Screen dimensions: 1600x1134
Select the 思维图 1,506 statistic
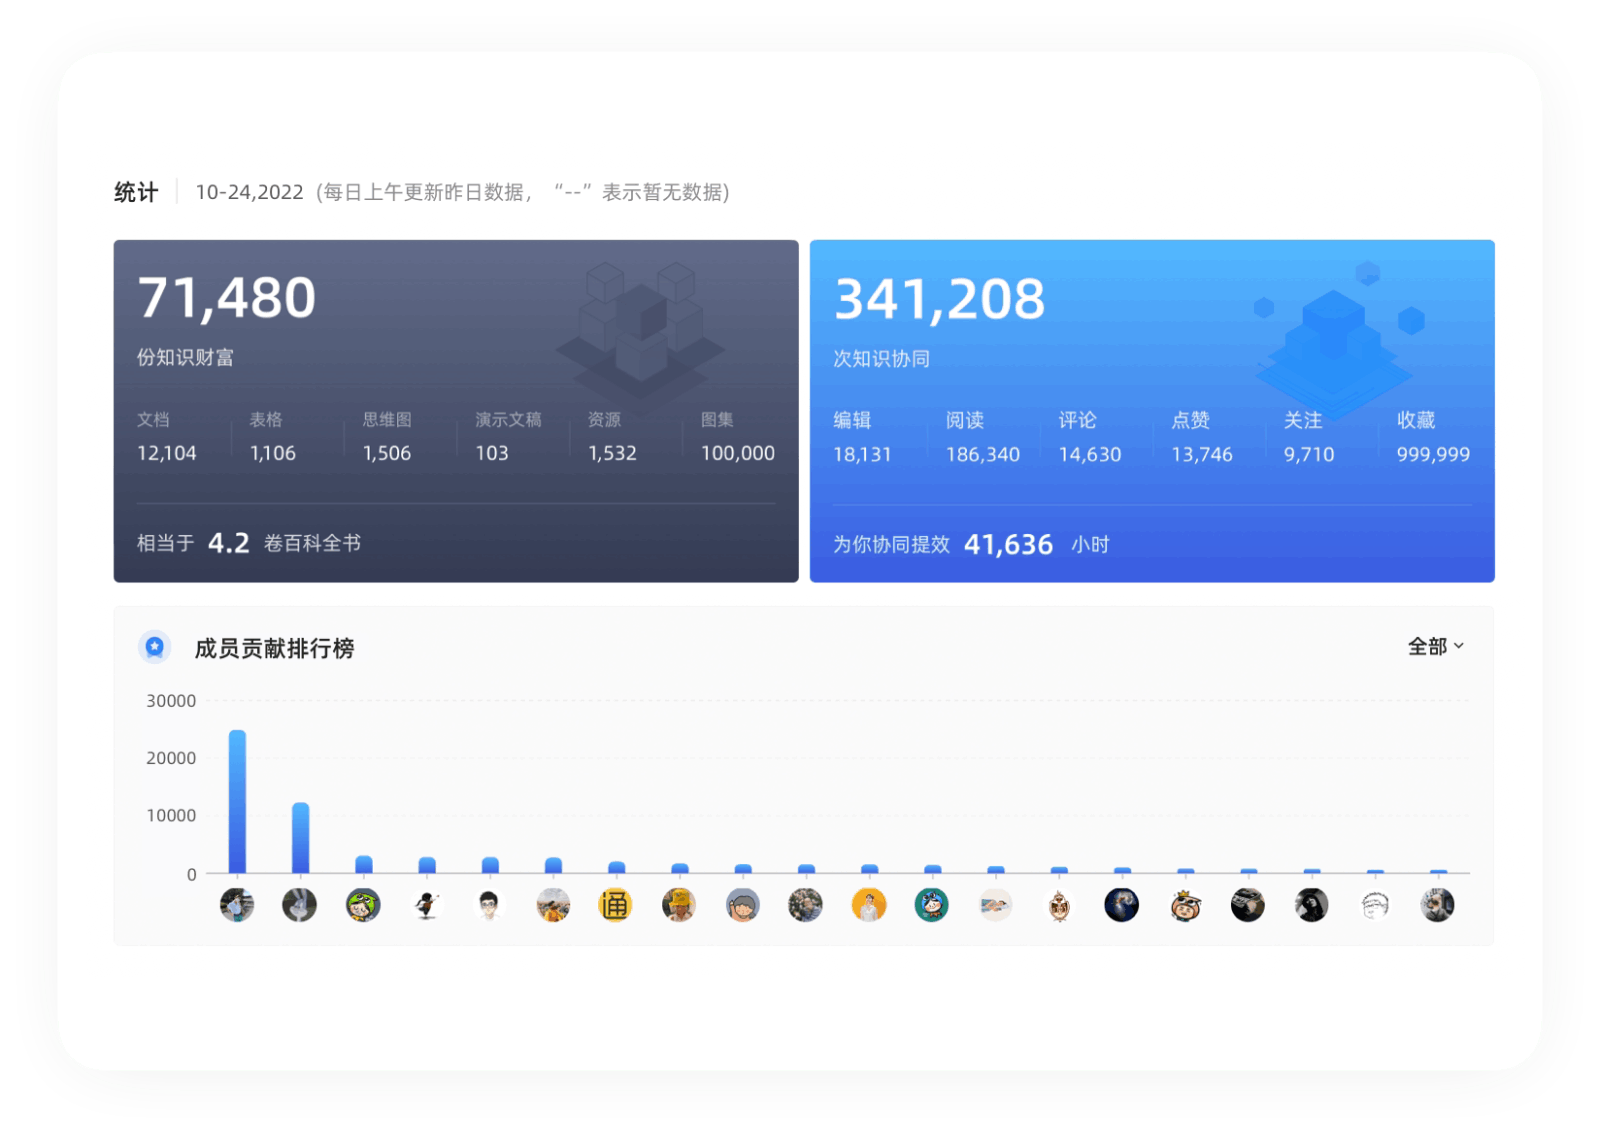point(387,437)
